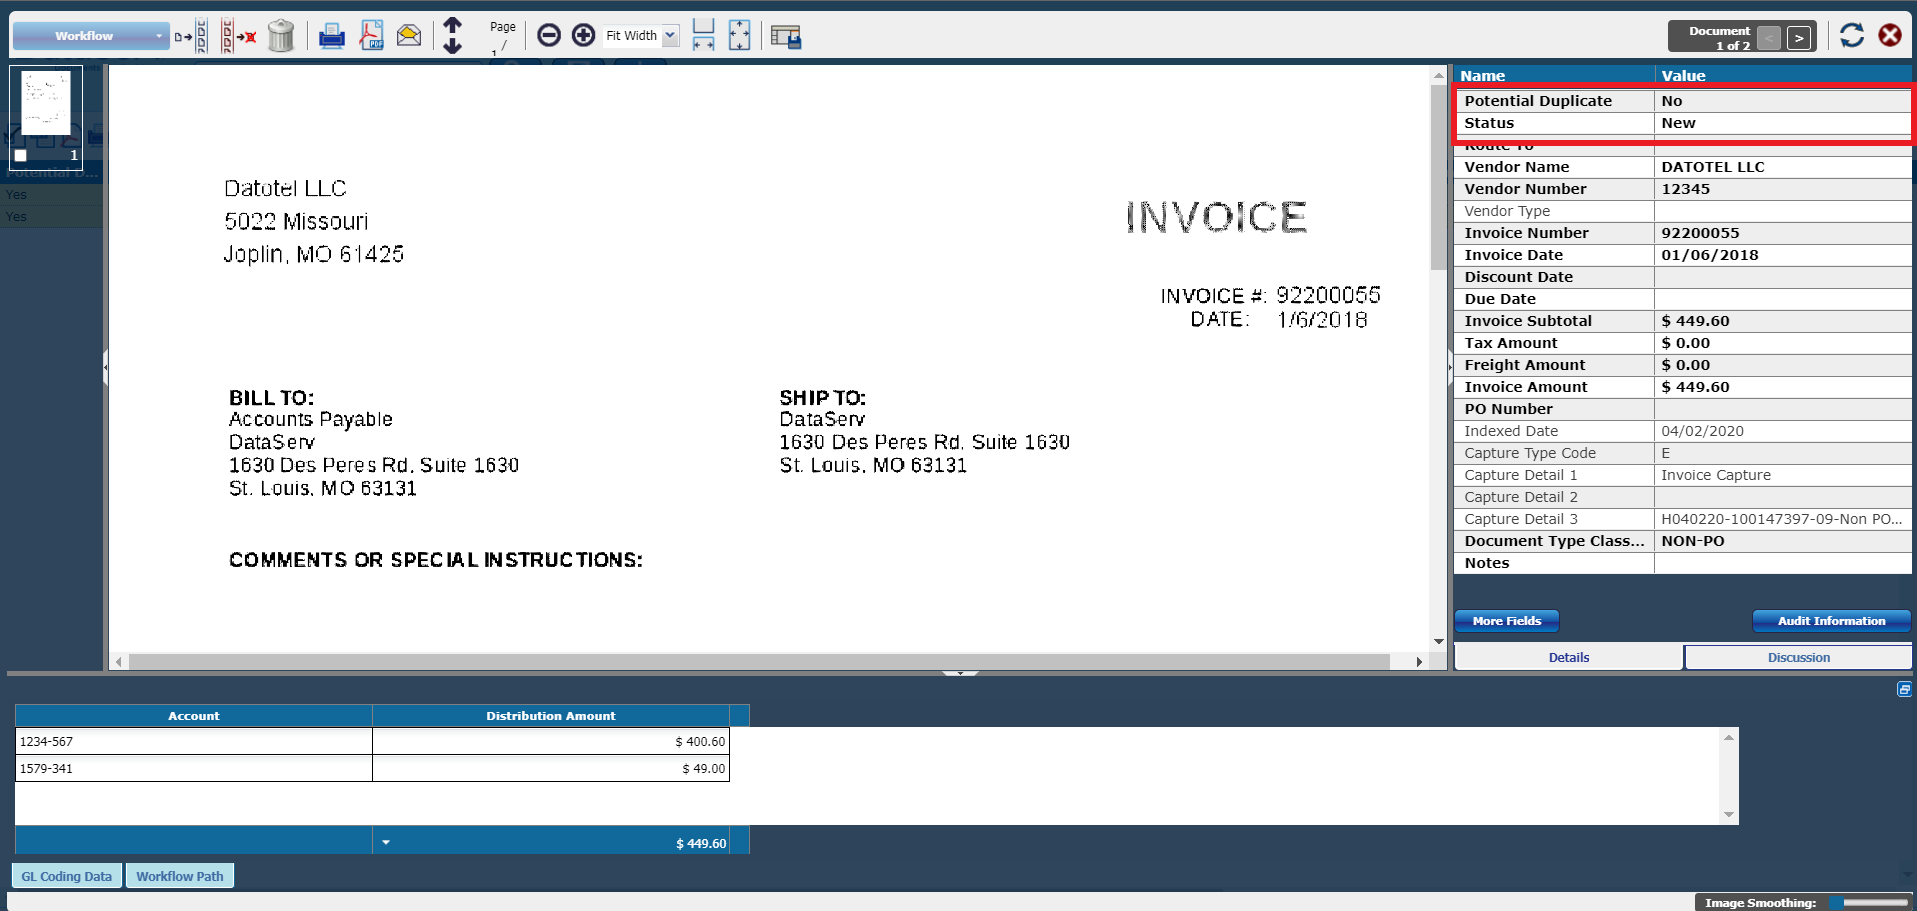Select the account cell 1579-341
The image size is (1917, 911).
pos(193,768)
